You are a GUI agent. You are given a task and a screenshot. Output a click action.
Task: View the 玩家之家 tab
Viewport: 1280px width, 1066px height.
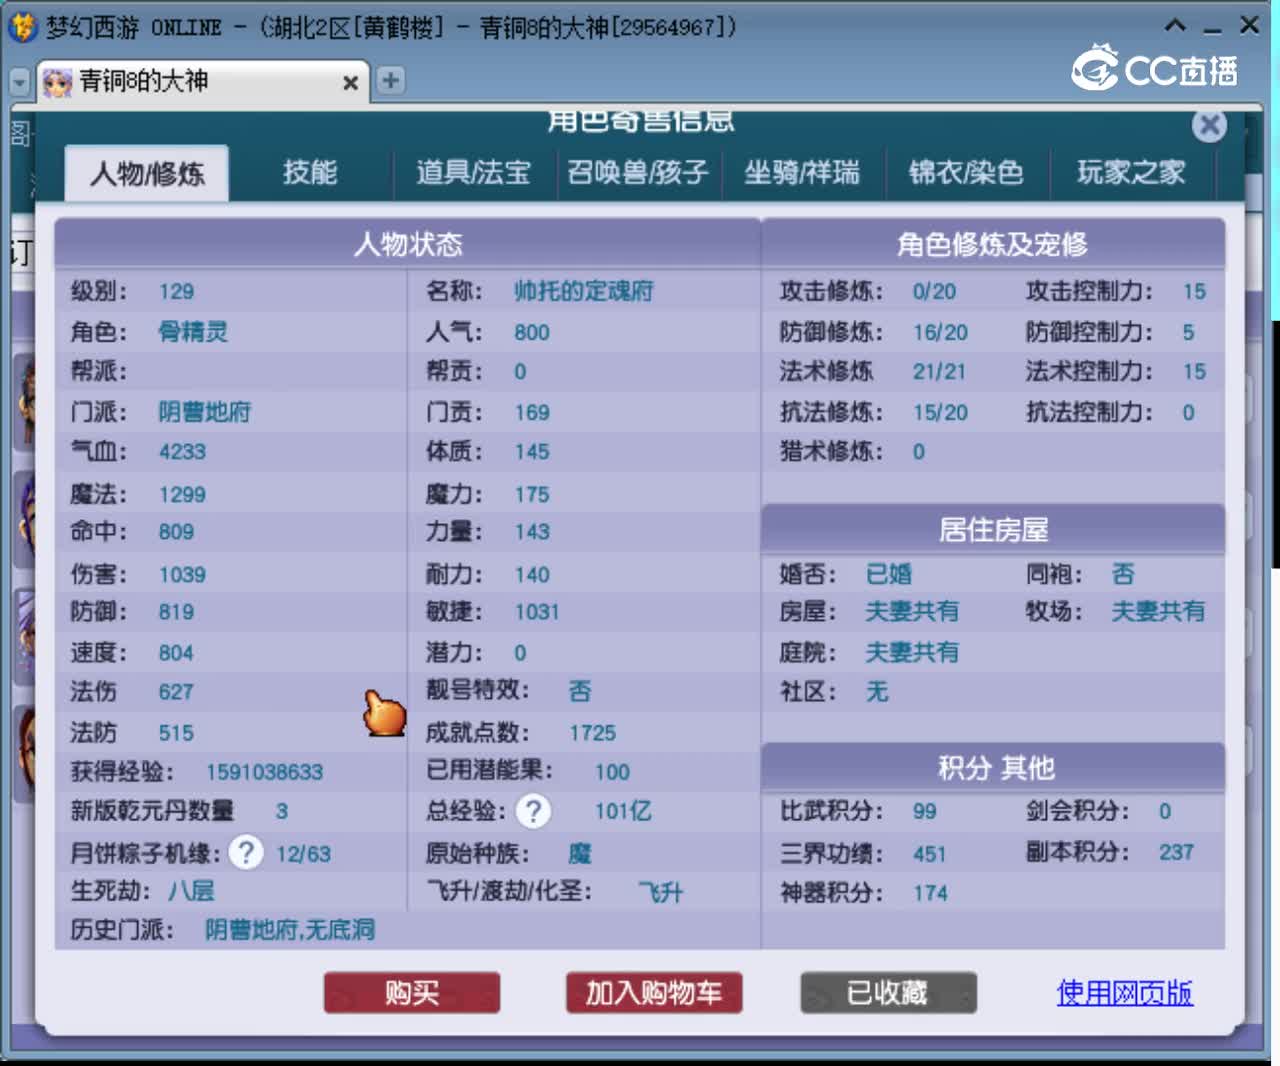click(1131, 173)
